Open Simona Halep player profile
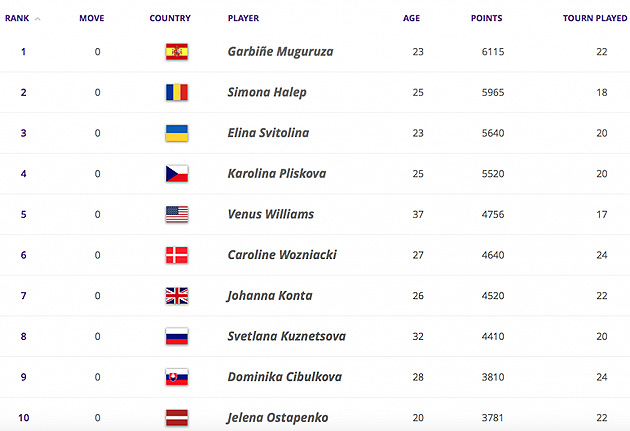Image resolution: width=630 pixels, height=431 pixels. (x=267, y=92)
